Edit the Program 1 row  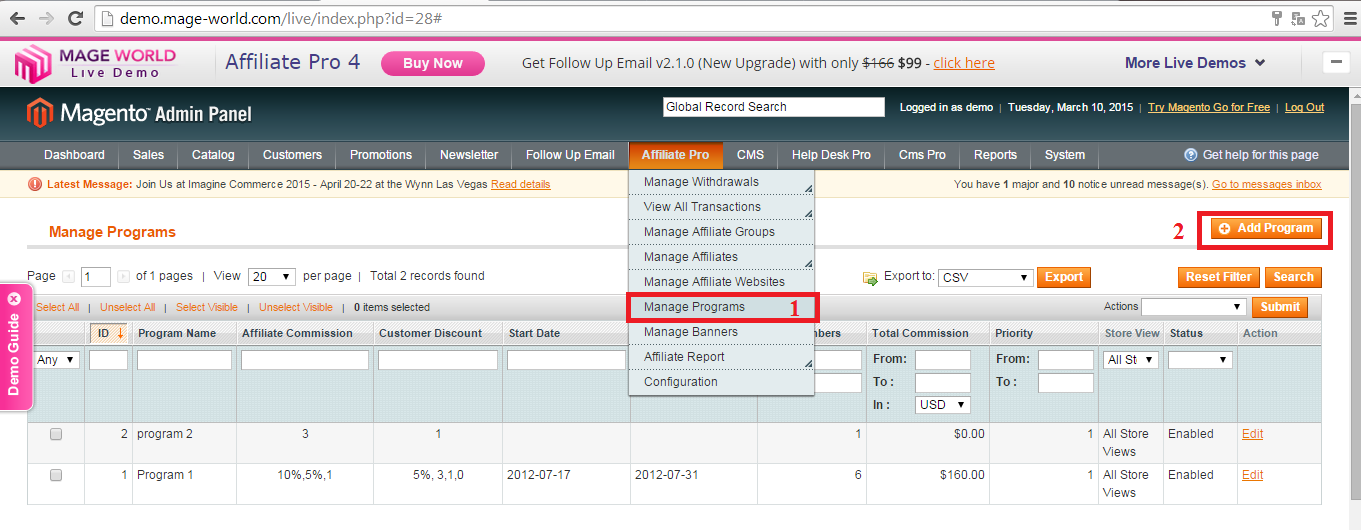coord(1252,475)
